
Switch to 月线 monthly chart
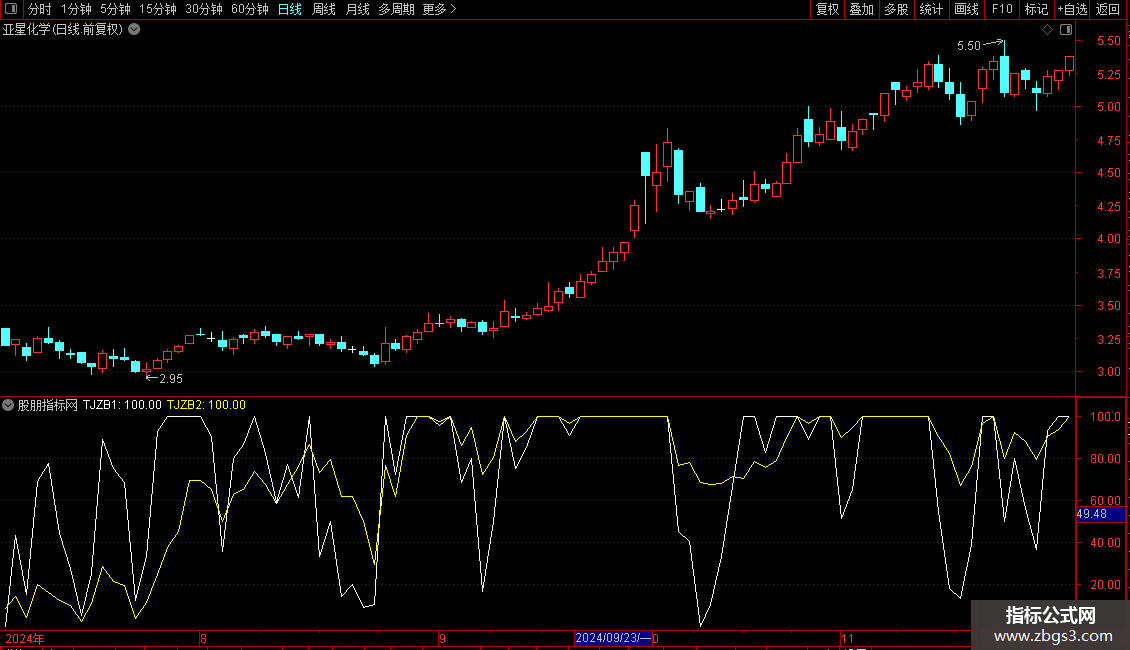coord(357,9)
